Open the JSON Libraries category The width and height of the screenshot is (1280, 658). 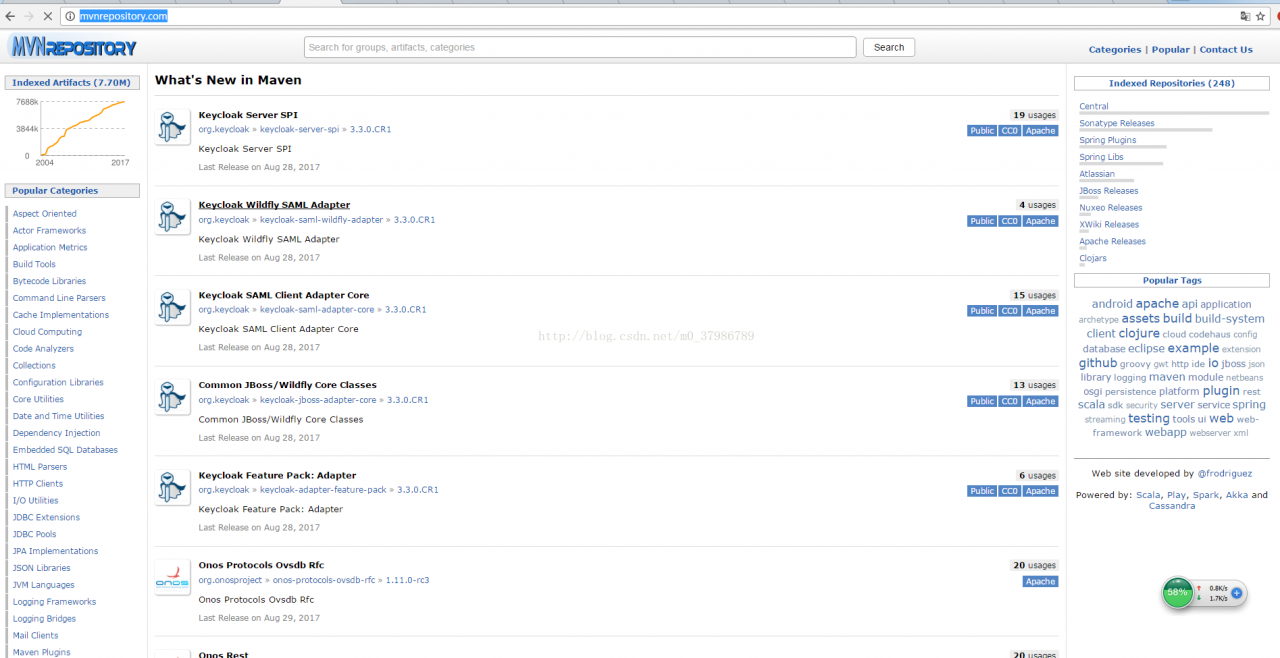pos(41,568)
